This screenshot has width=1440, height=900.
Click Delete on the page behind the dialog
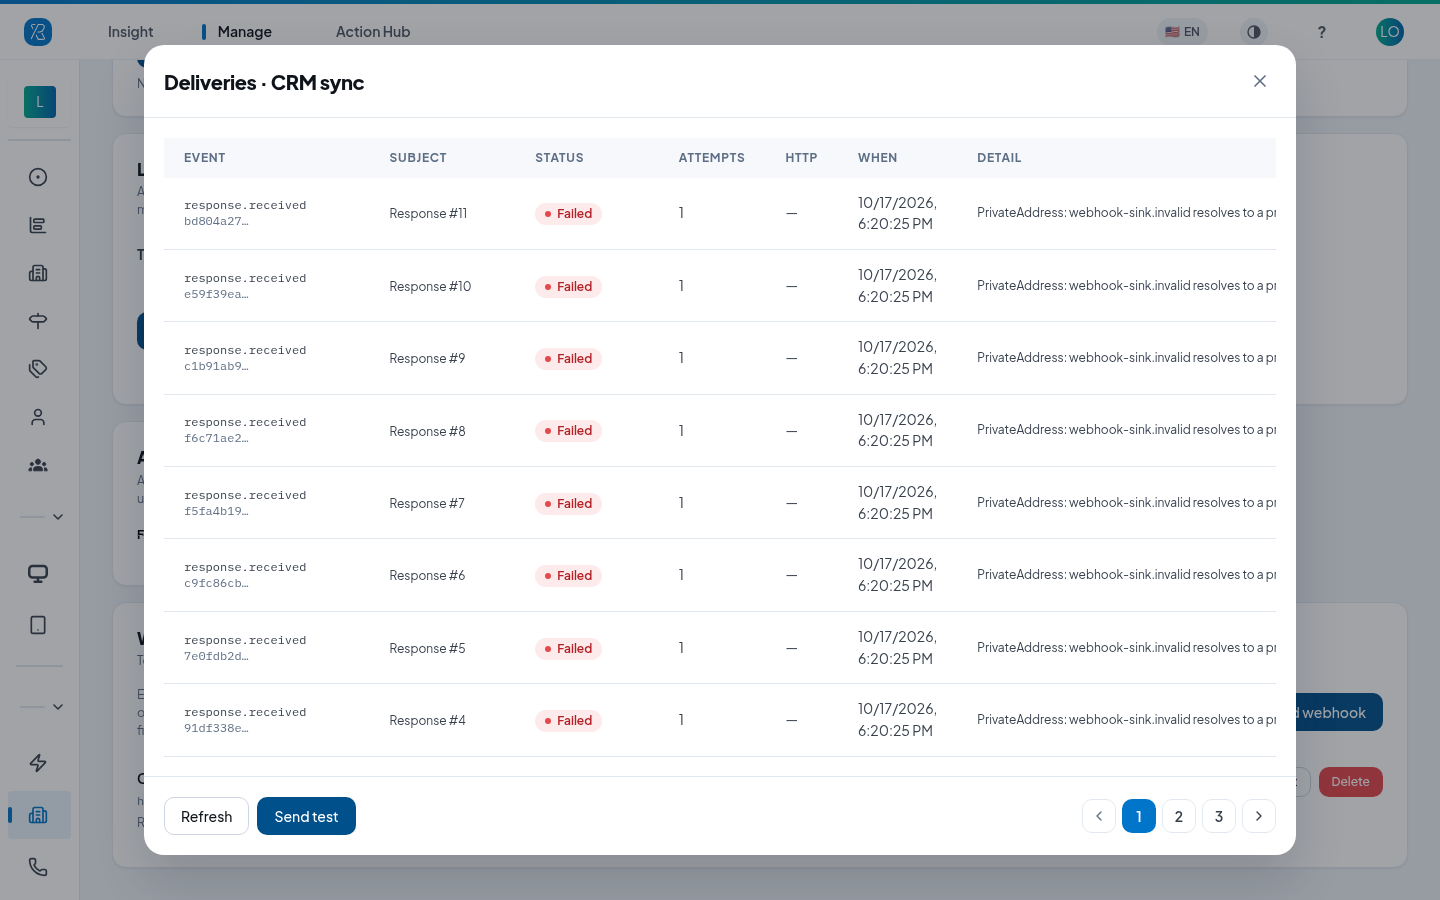[1351, 782]
